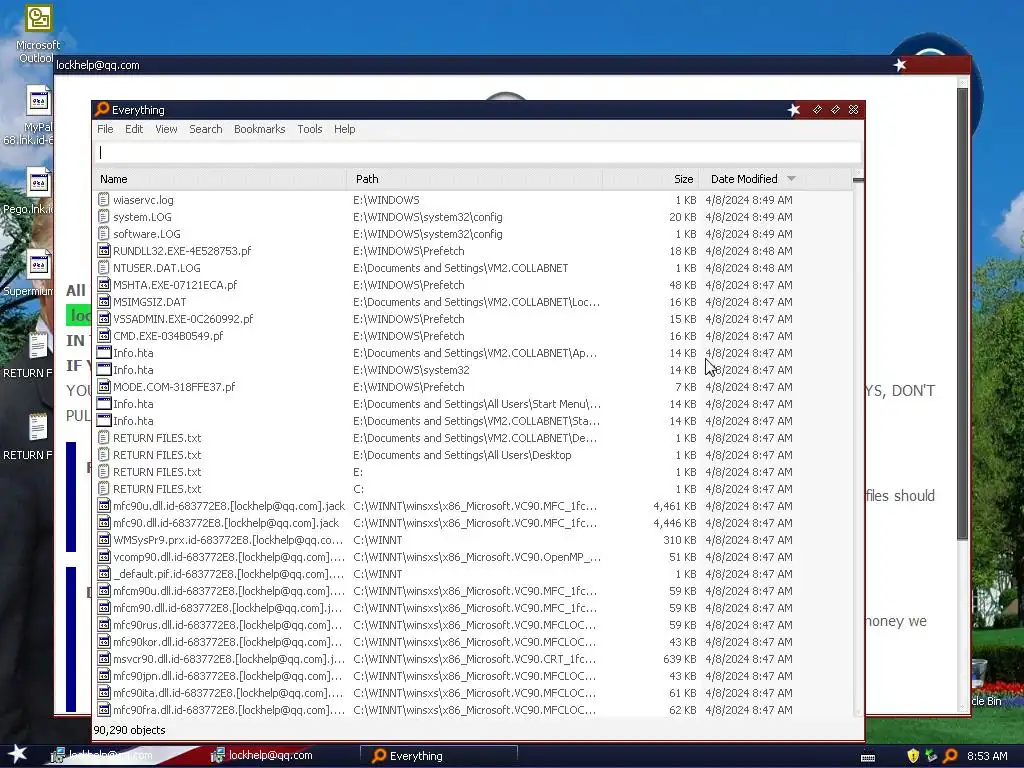Click the keyboard tray icon
The height and width of the screenshot is (768, 1024).
(868, 757)
